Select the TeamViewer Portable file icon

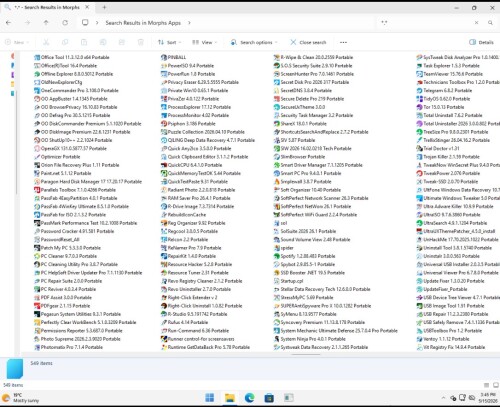click(419, 74)
